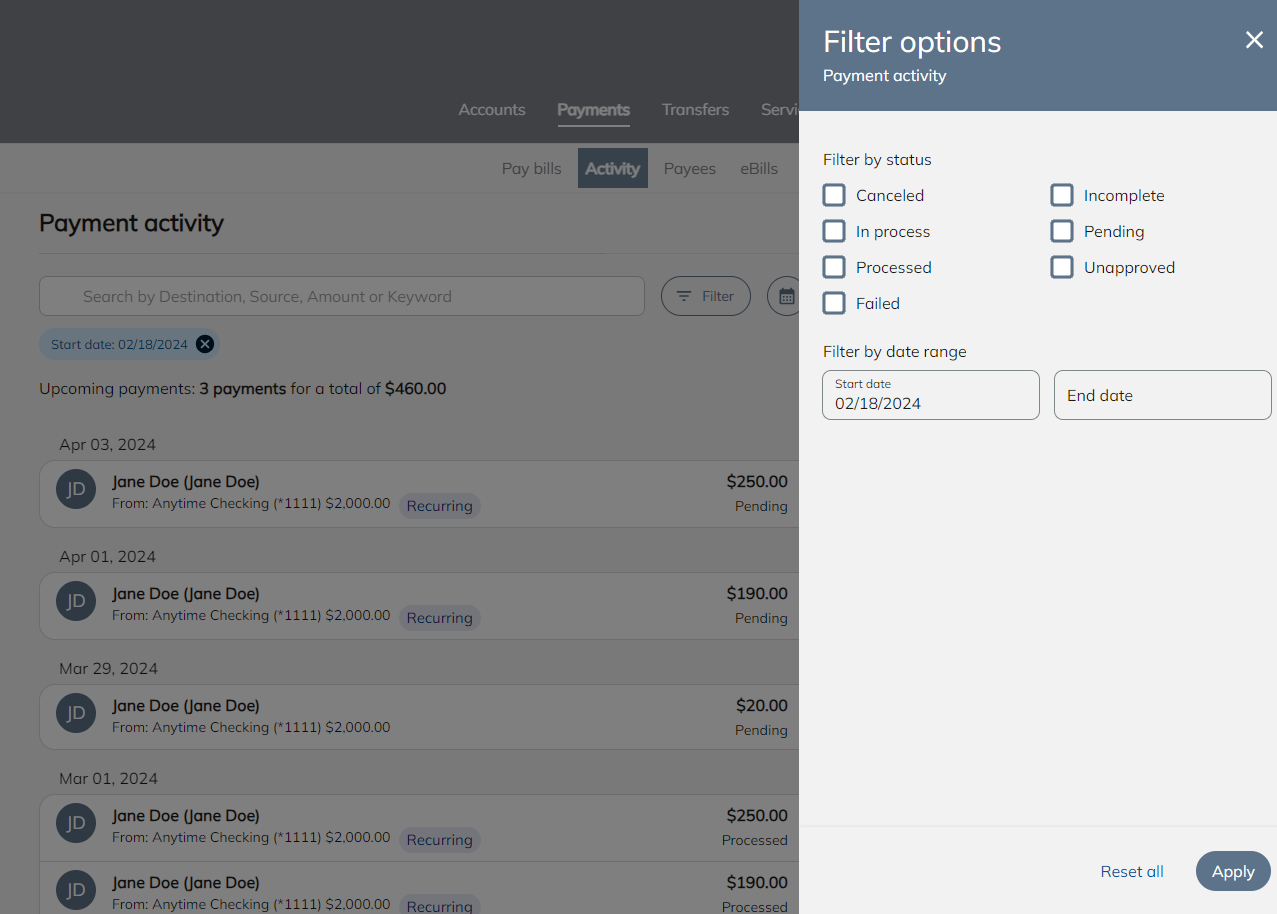Apply the selected filters

[1233, 871]
